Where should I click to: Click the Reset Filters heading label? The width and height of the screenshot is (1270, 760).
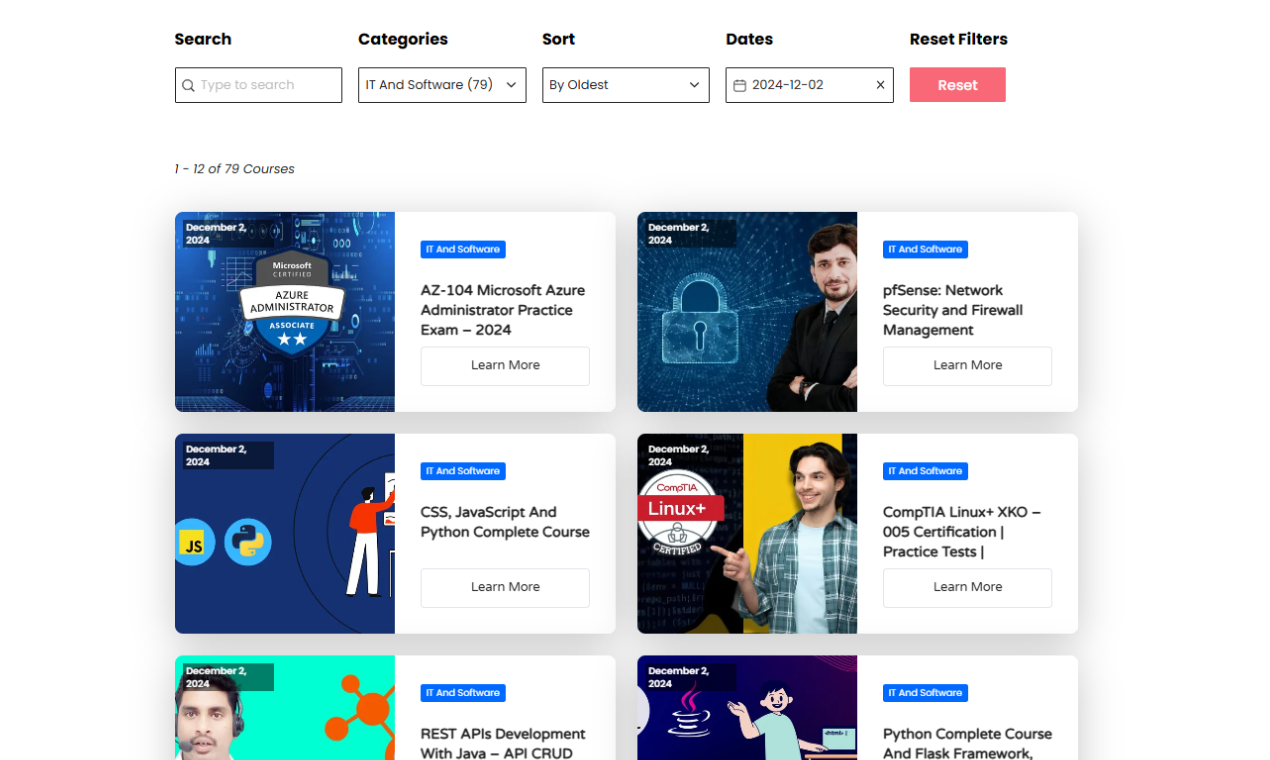[958, 39]
